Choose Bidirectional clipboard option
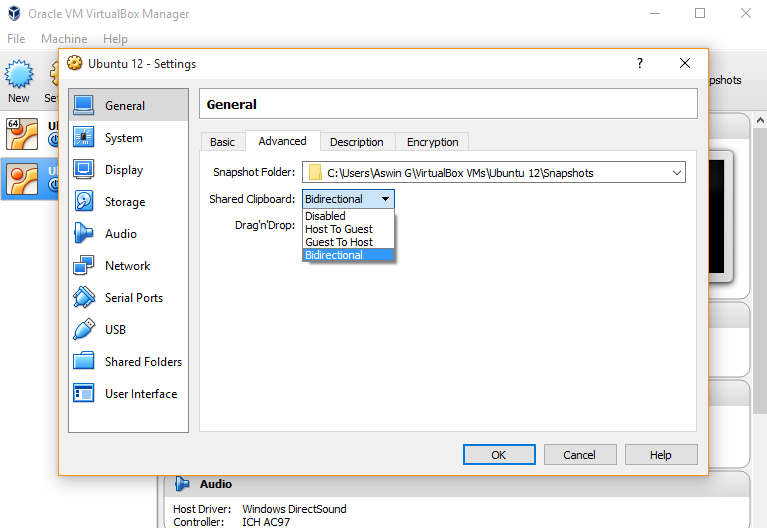Image resolution: width=767 pixels, height=528 pixels. tap(348, 255)
